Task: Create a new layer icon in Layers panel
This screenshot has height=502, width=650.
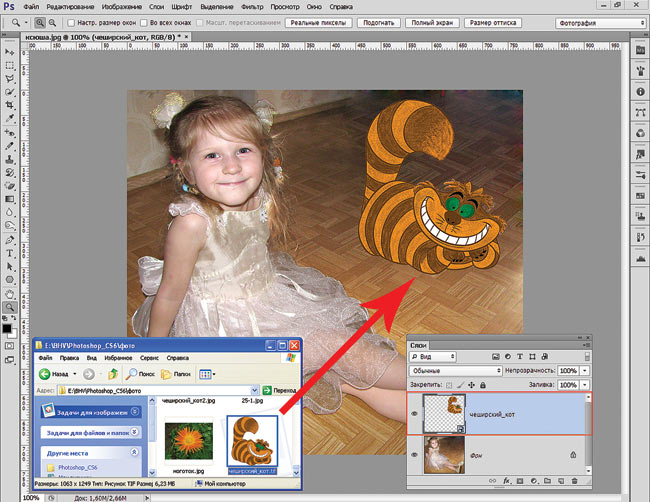Action: point(561,481)
